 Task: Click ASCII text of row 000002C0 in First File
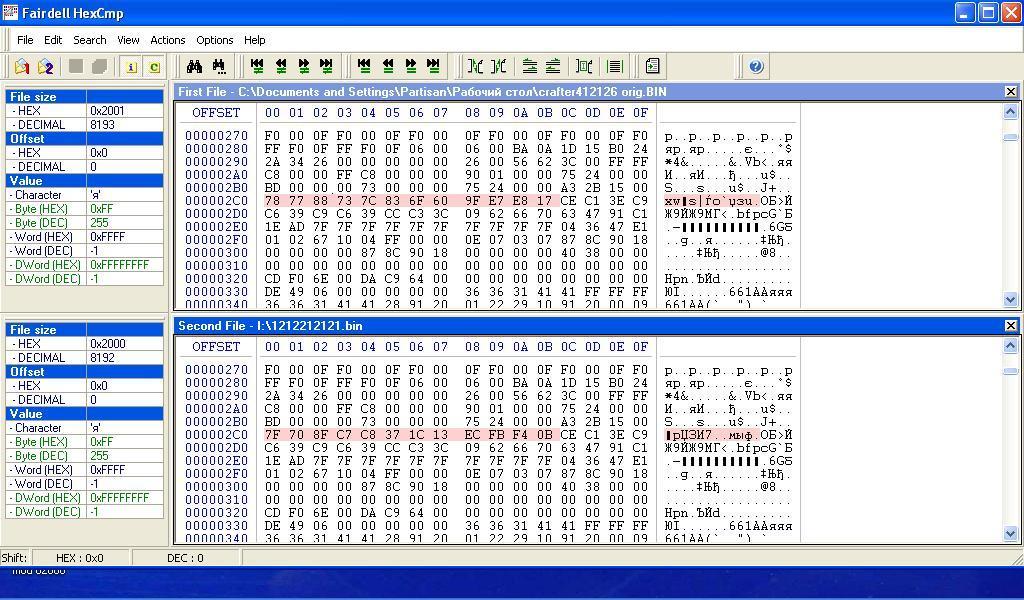(728, 201)
